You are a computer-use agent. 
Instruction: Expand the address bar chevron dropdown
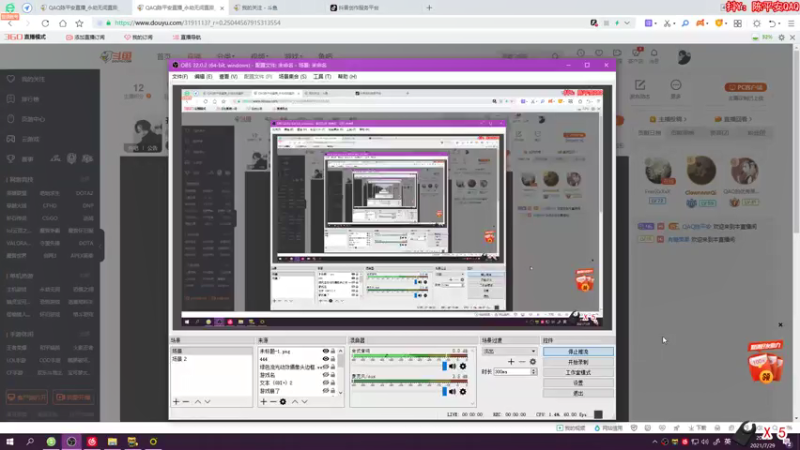627,23
